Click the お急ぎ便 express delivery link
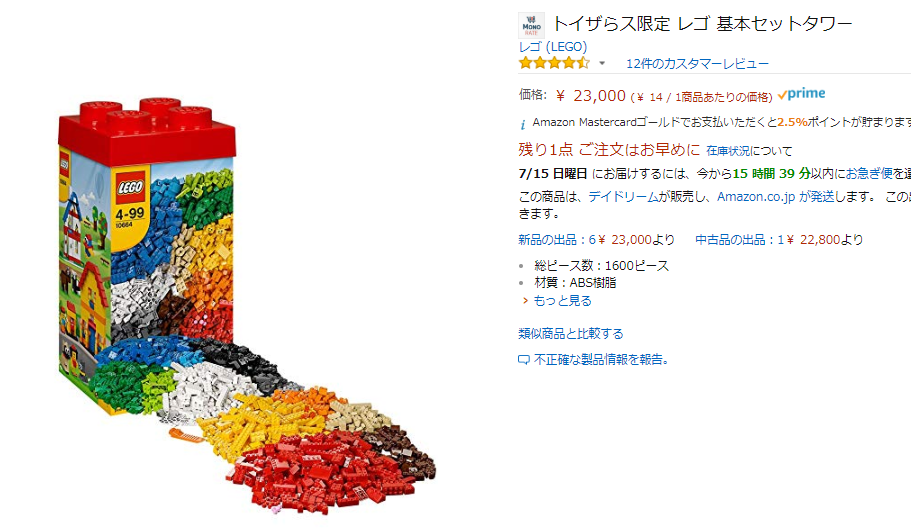 click(869, 174)
